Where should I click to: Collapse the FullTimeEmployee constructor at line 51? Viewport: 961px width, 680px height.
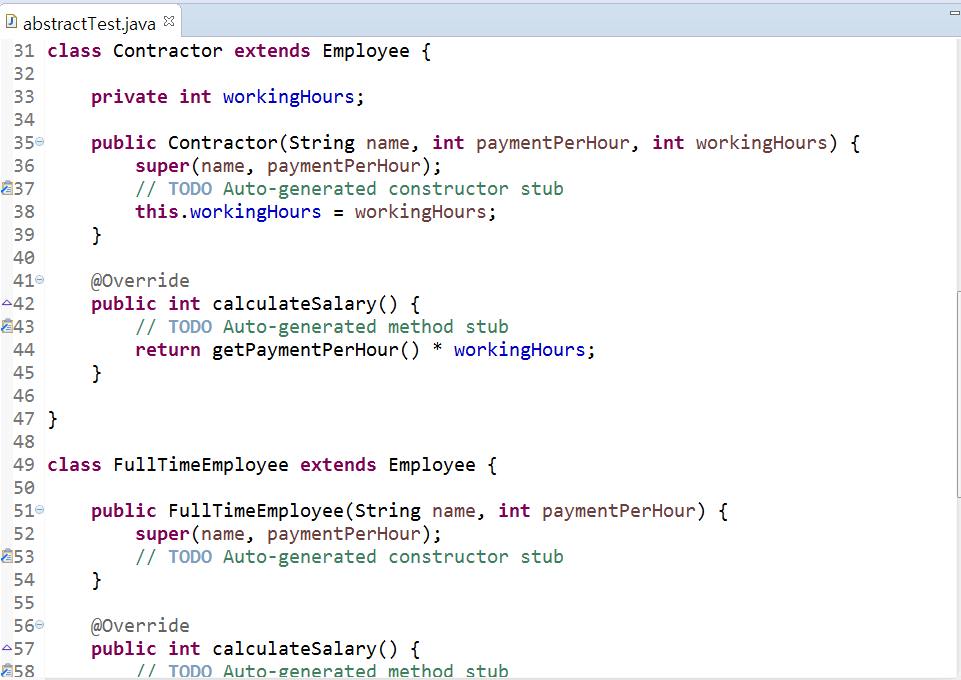point(40,510)
